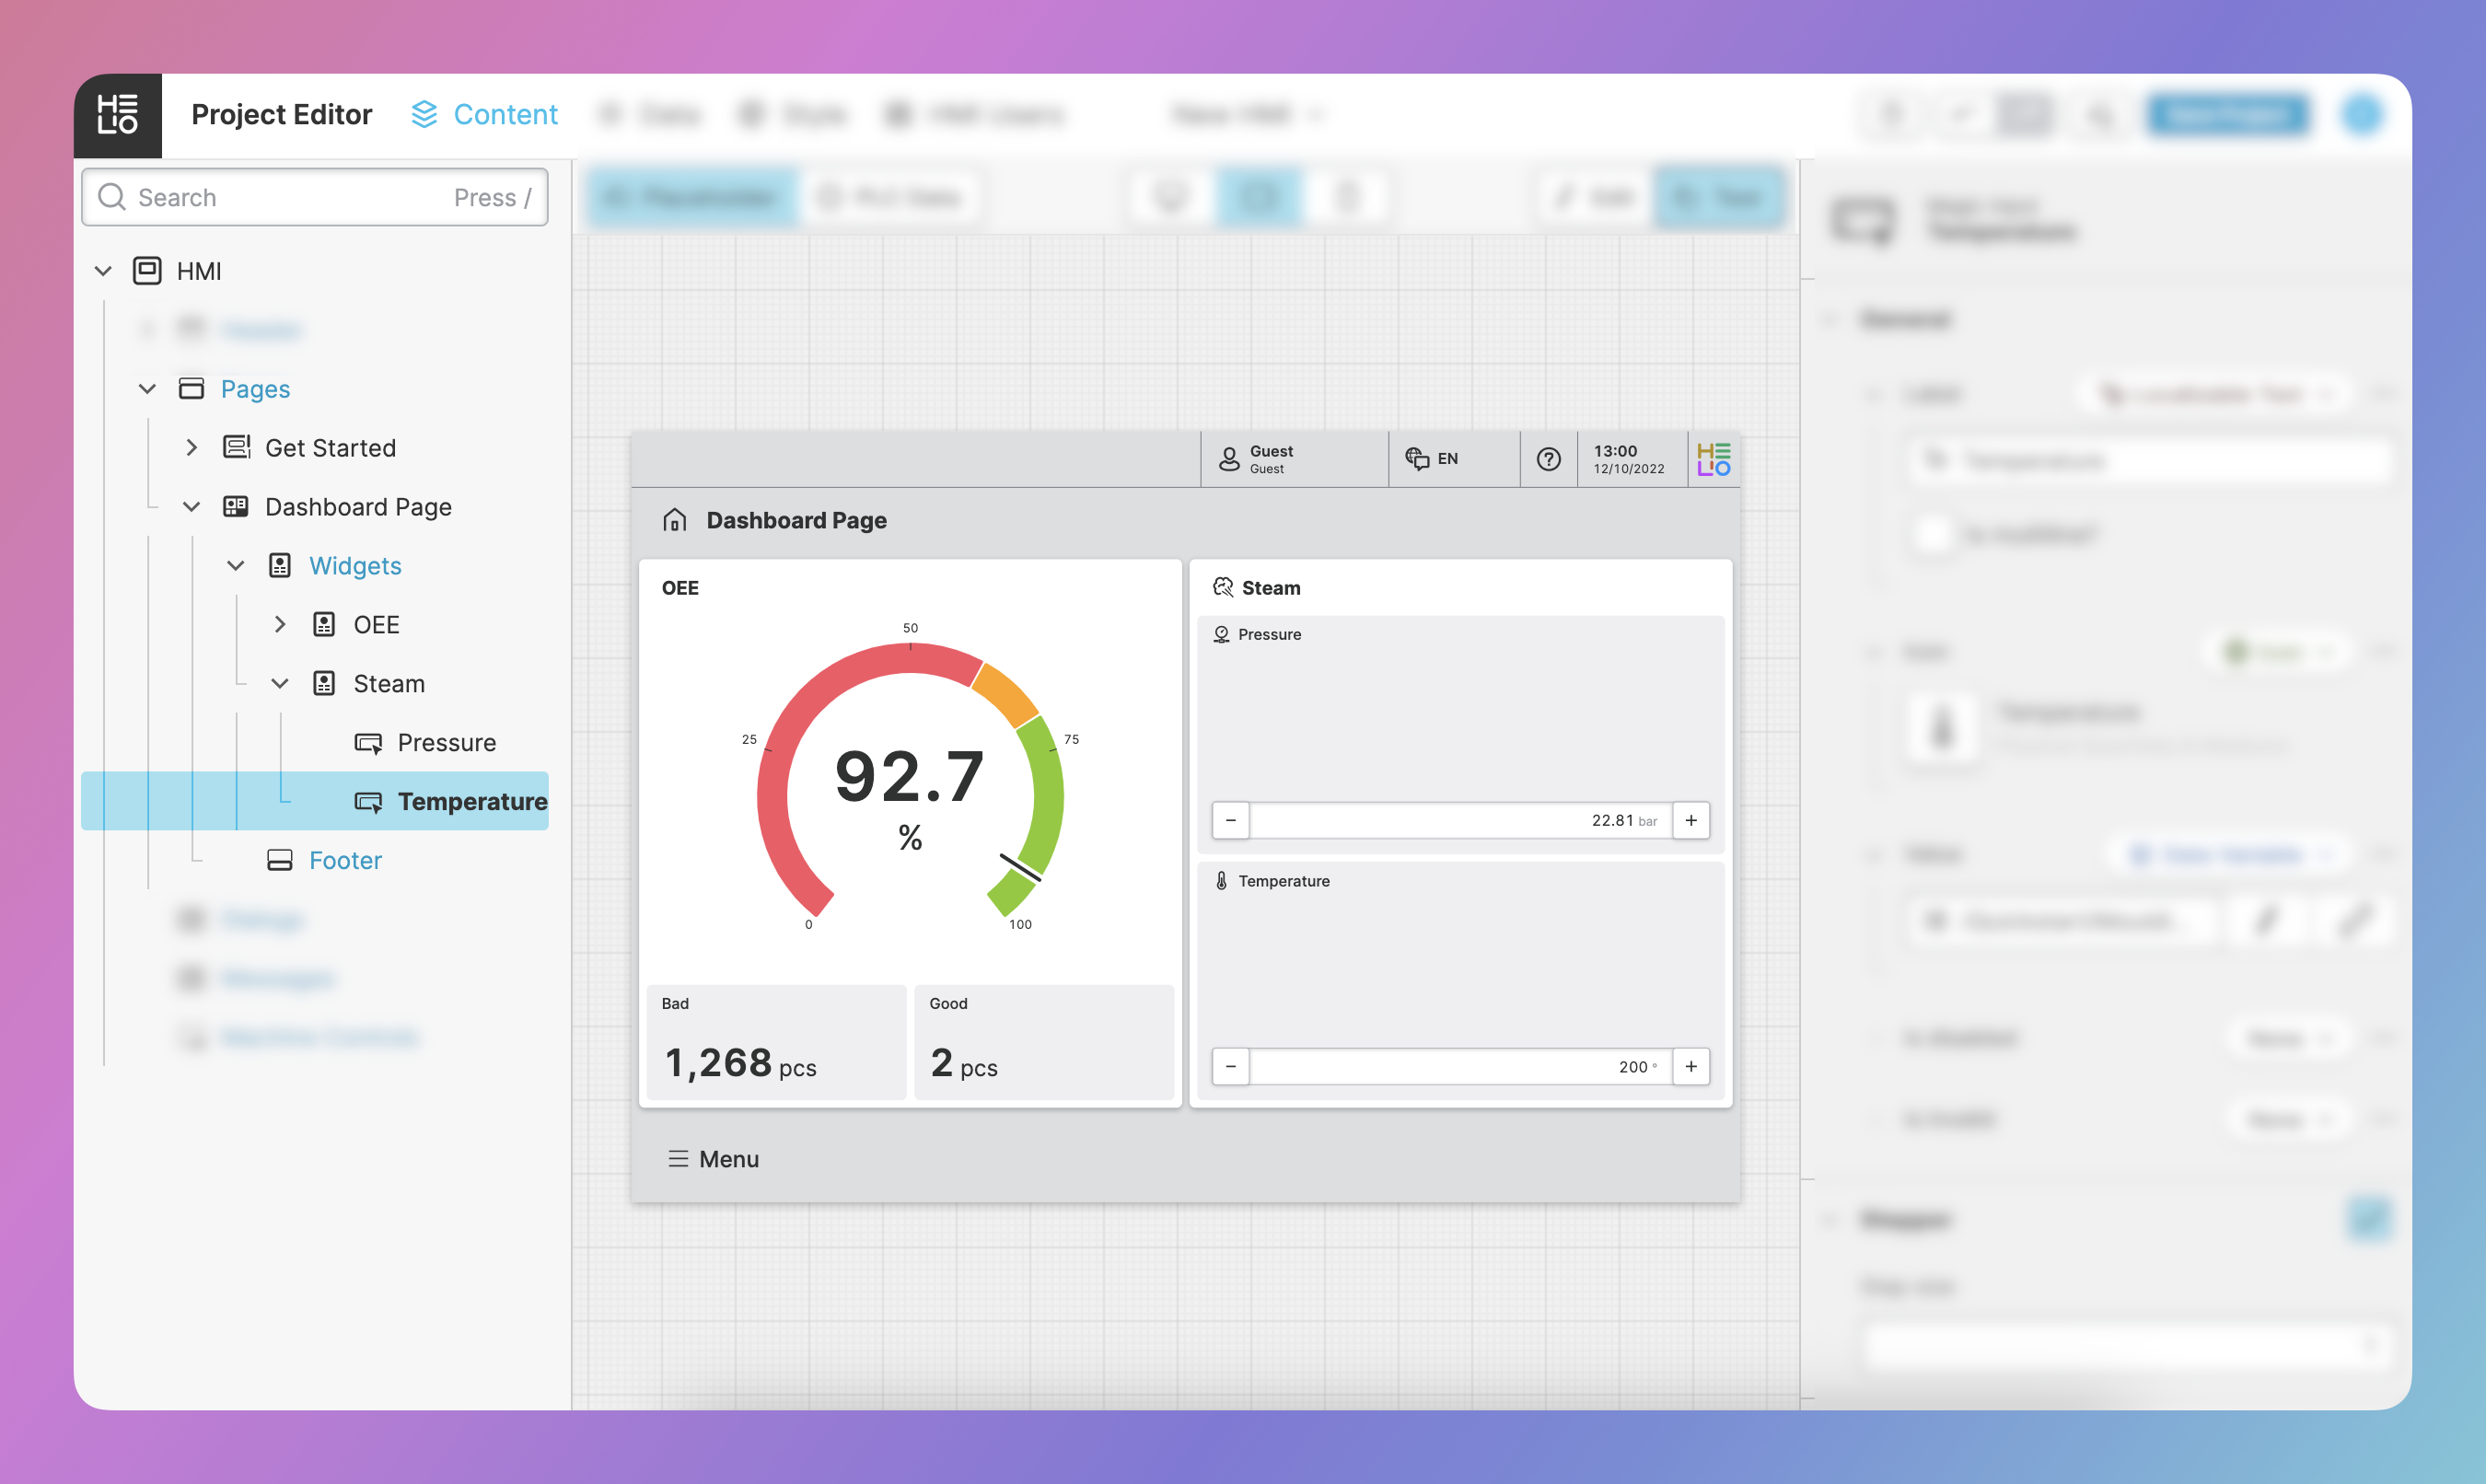This screenshot has width=2486, height=1484.
Task: Collapse the Pages tree node
Action: tap(147, 389)
